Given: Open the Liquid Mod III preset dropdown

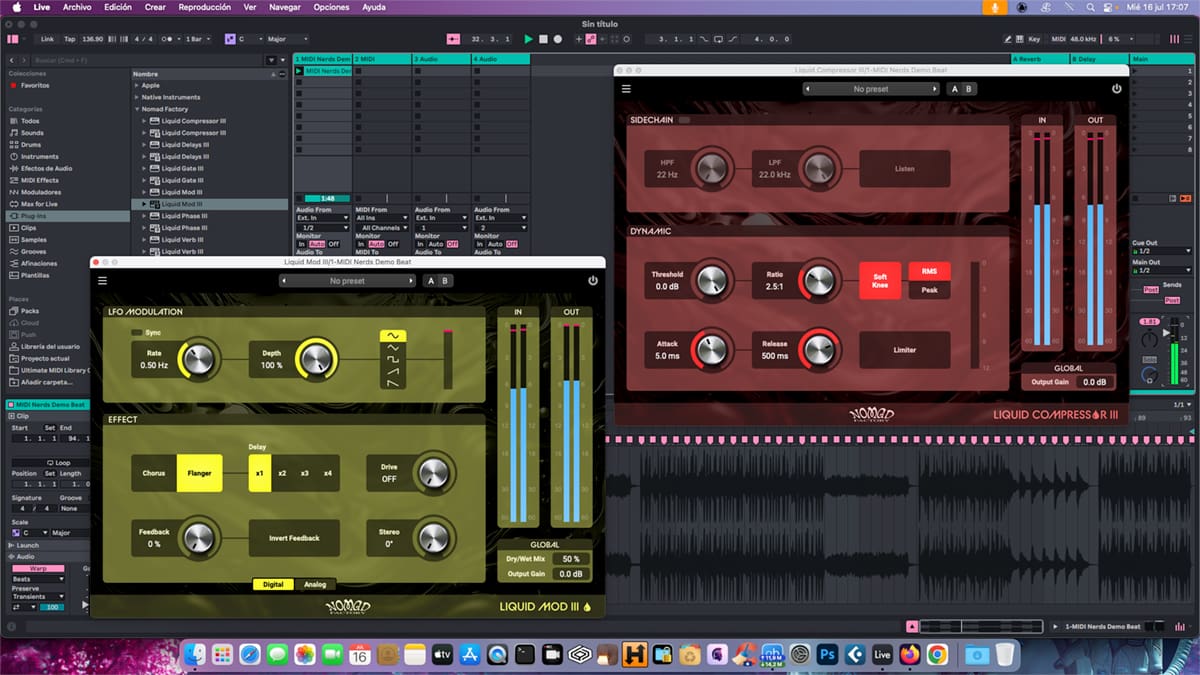Looking at the screenshot, I should pos(347,281).
